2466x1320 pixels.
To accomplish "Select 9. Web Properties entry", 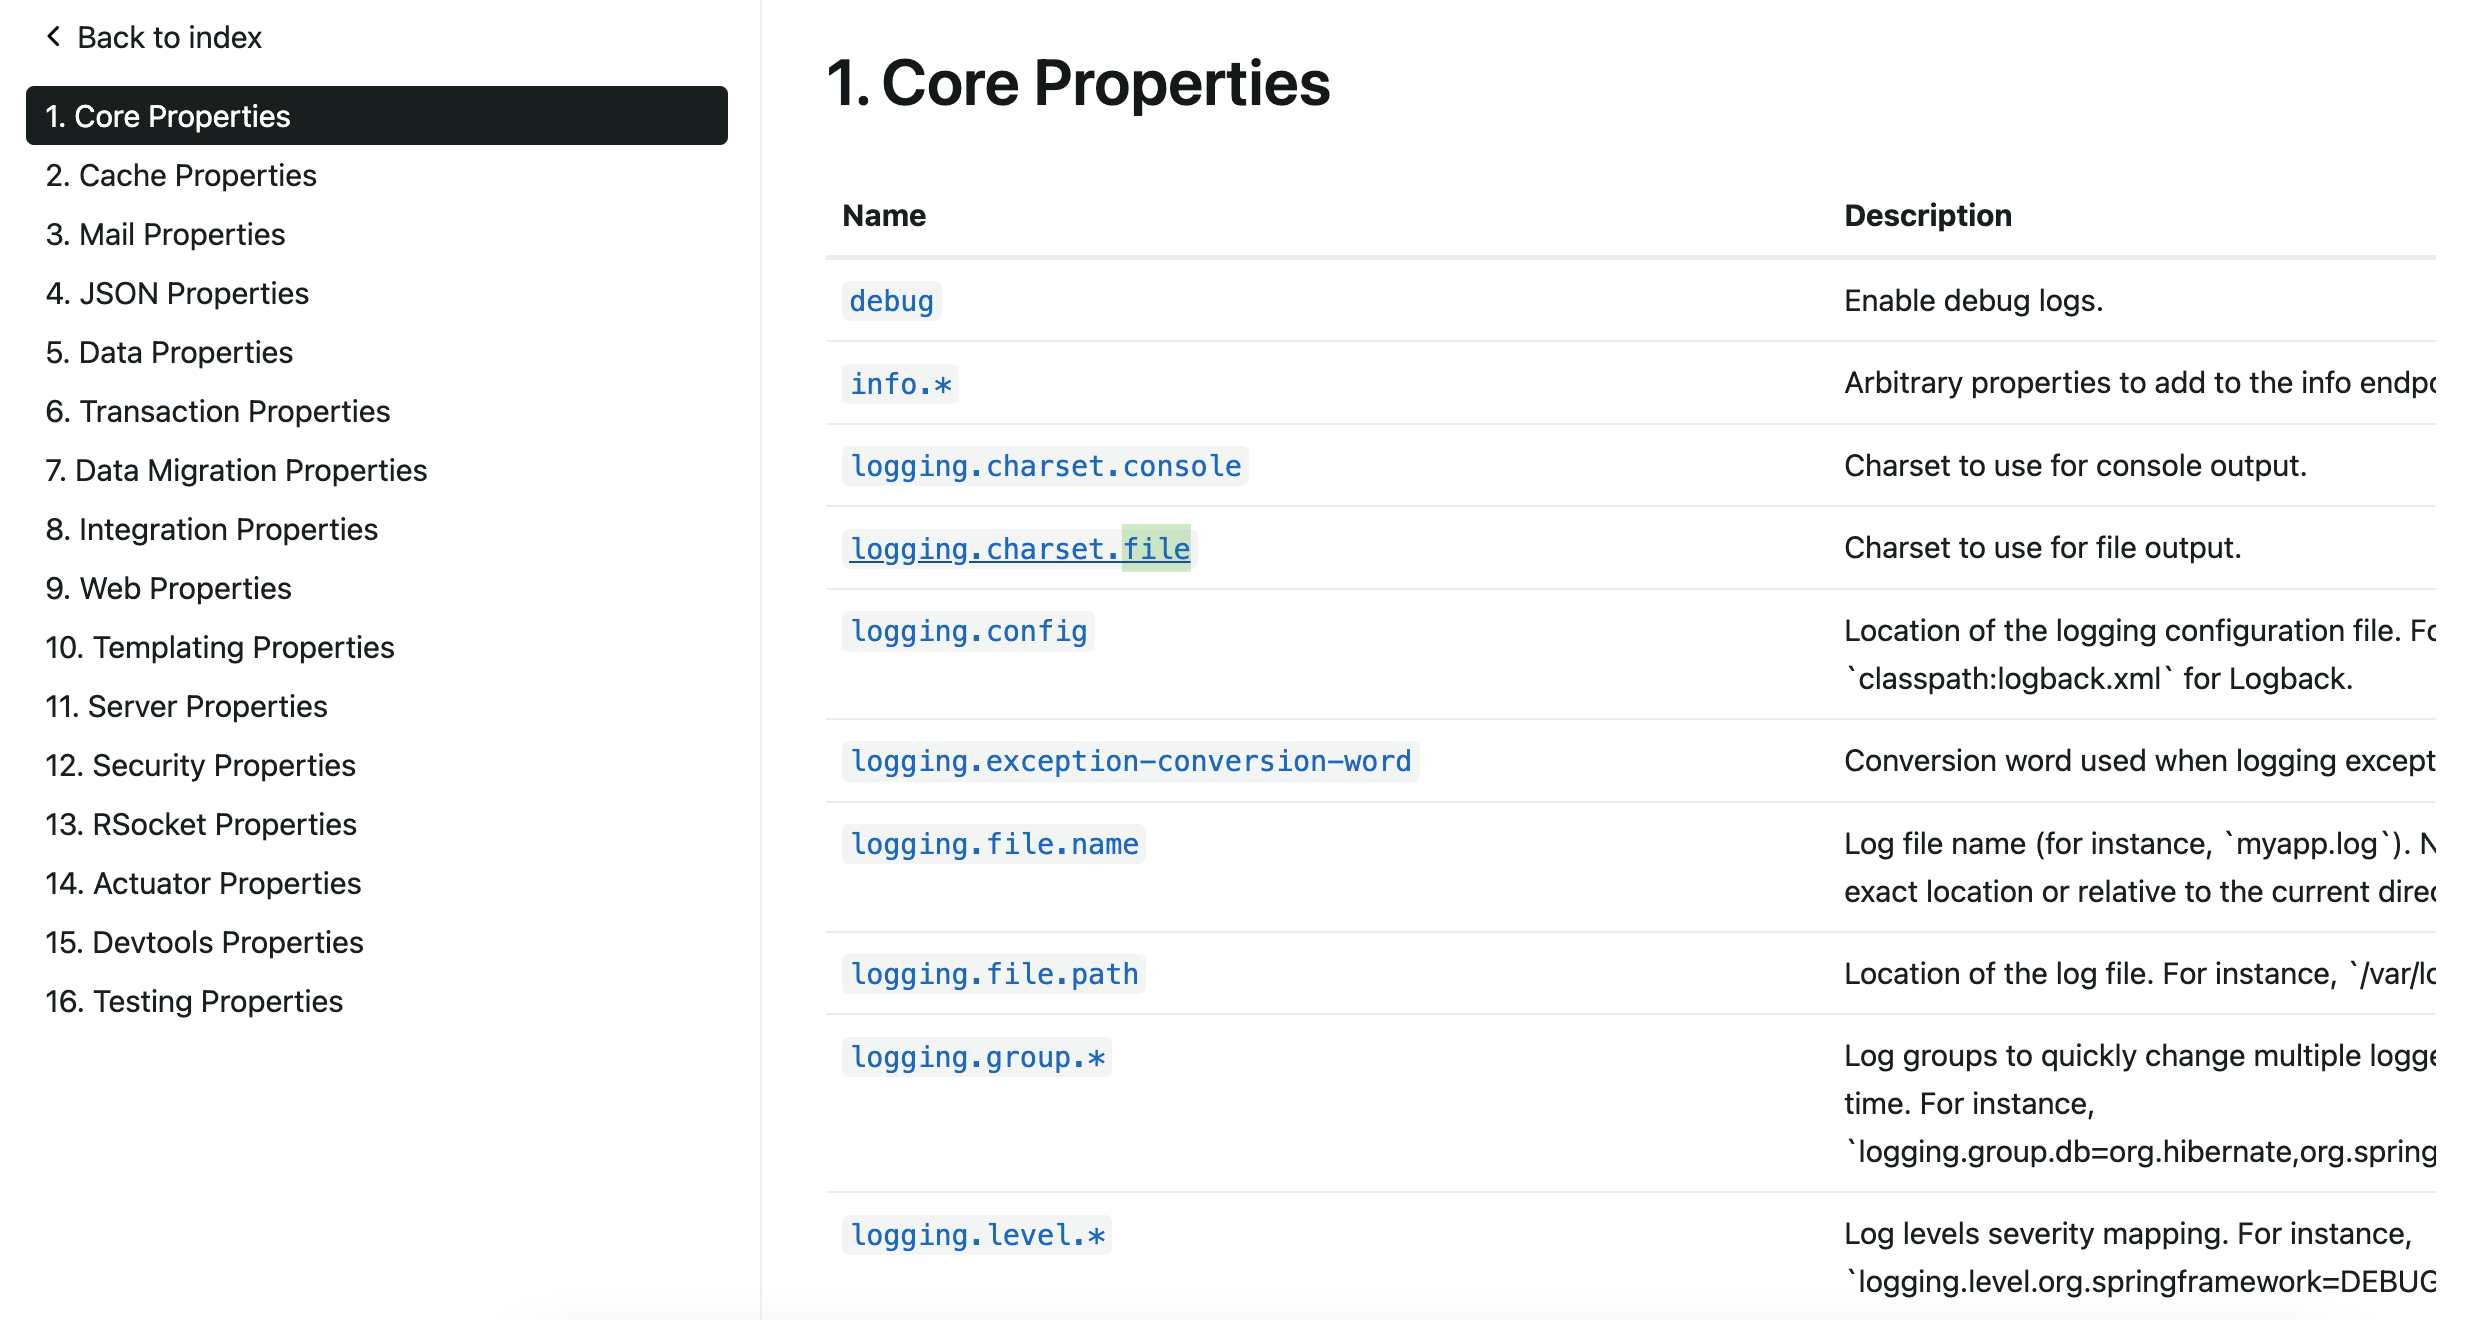I will pyautogui.click(x=168, y=588).
